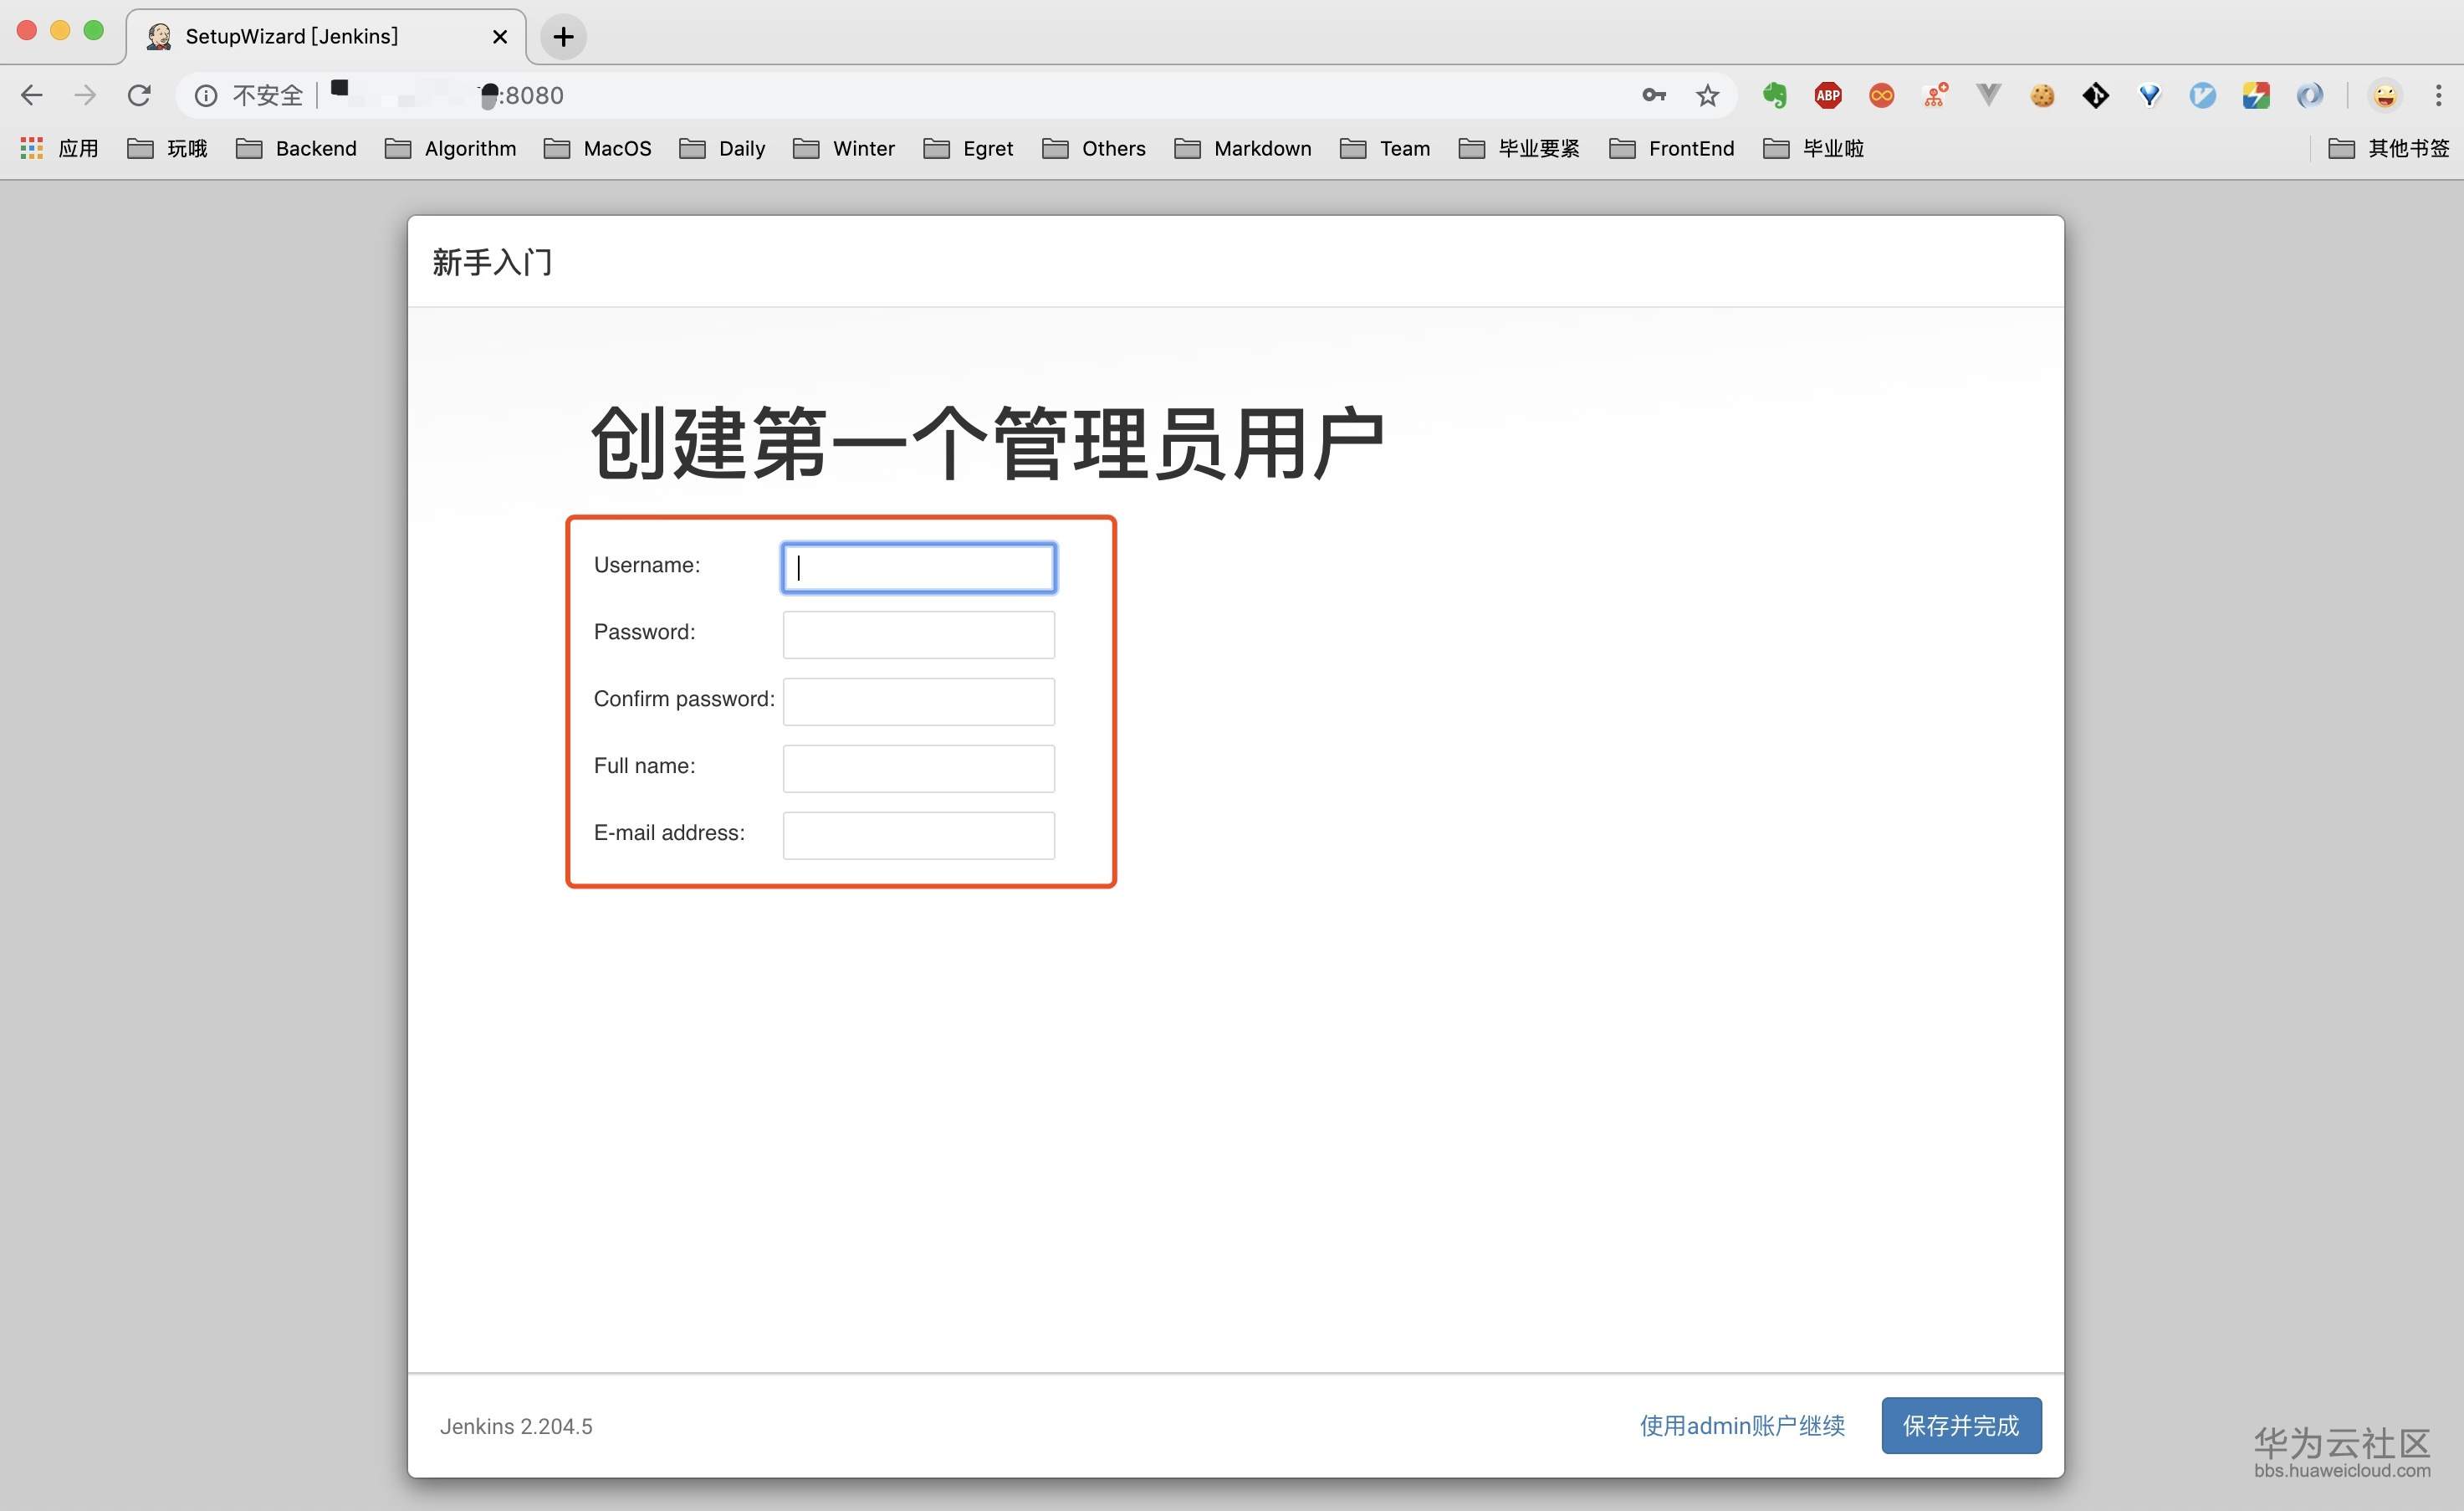Expand the Backend bookmarks folder
Image resolution: width=2464 pixels, height=1511 pixels.
[296, 148]
